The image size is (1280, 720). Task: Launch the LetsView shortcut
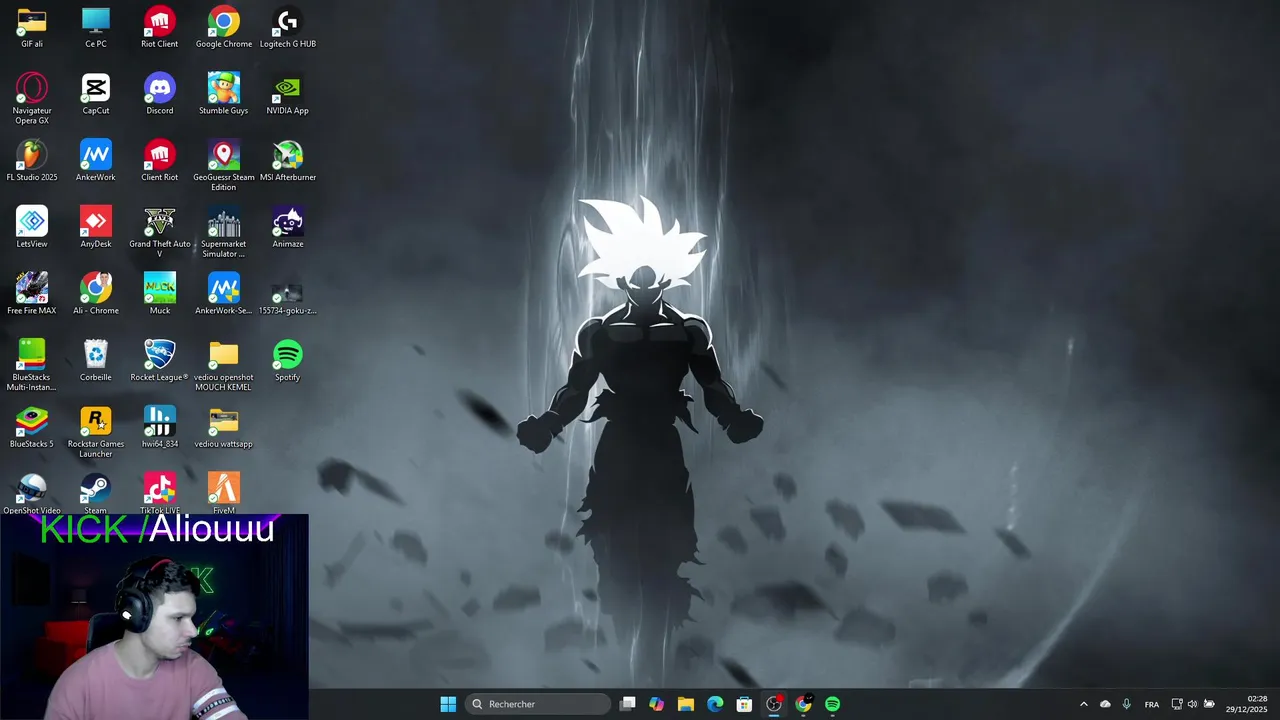[32, 228]
